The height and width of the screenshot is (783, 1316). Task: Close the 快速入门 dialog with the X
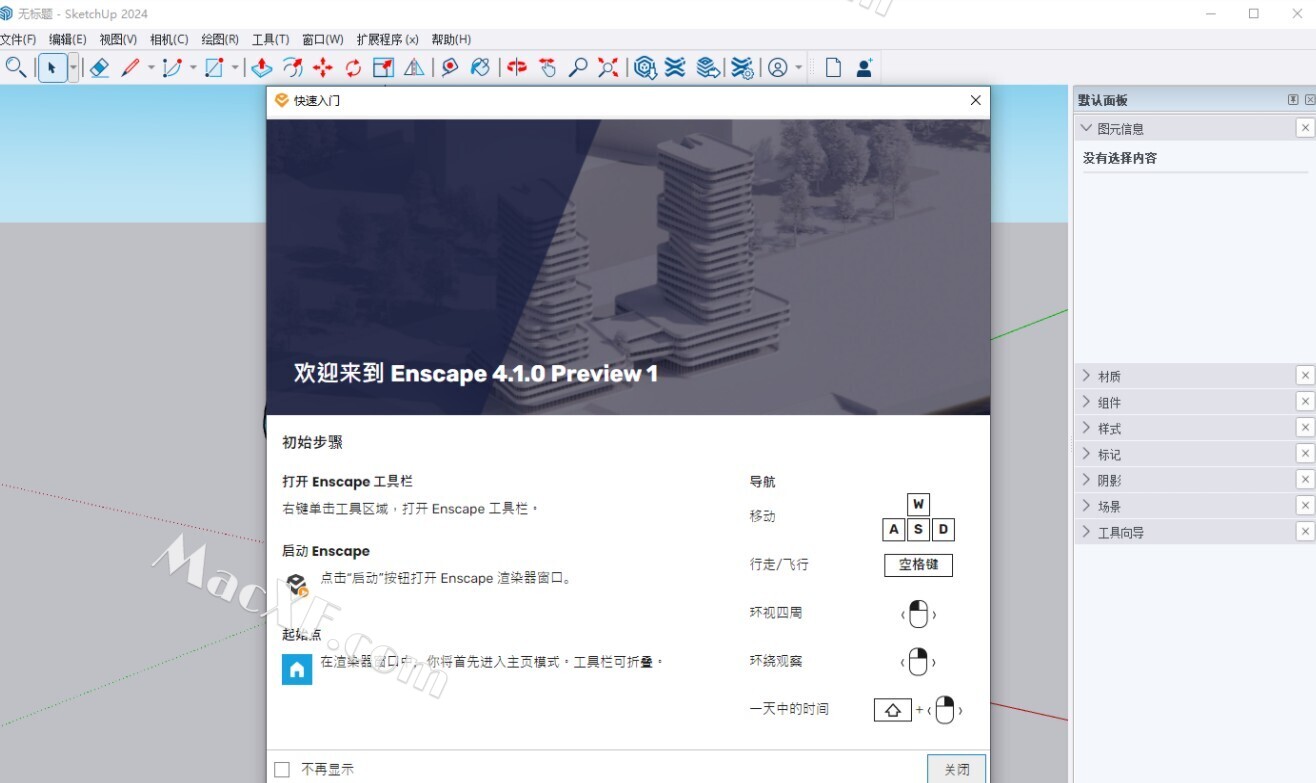coord(976,100)
